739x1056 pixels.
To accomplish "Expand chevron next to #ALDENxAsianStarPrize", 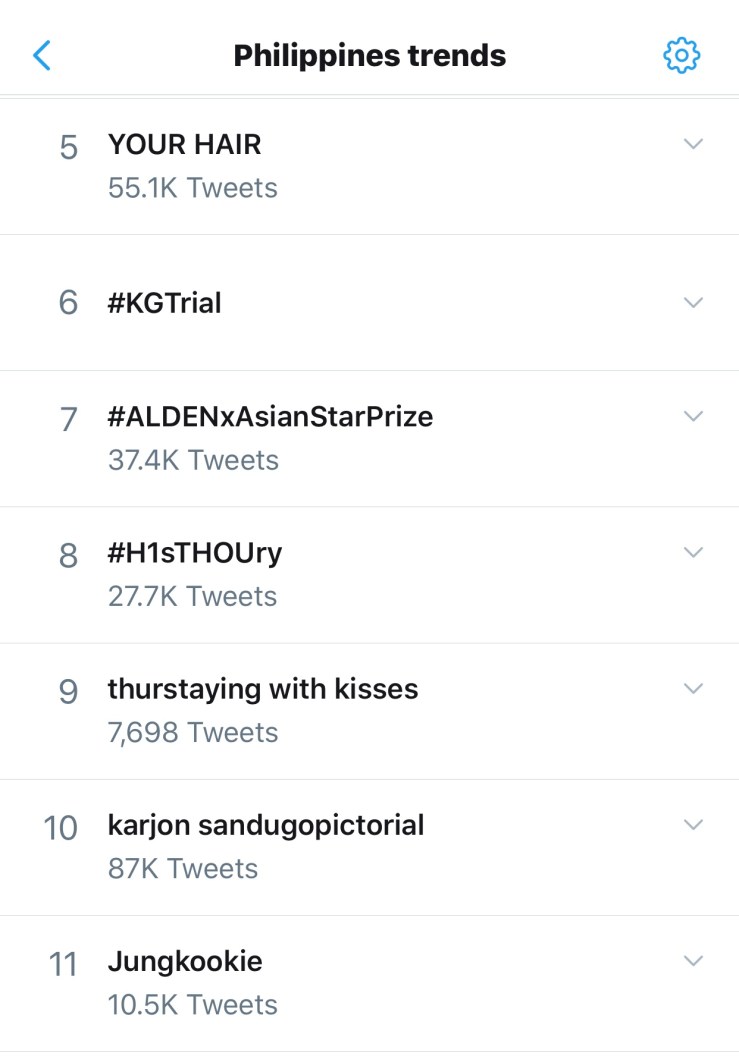I will coord(693,416).
